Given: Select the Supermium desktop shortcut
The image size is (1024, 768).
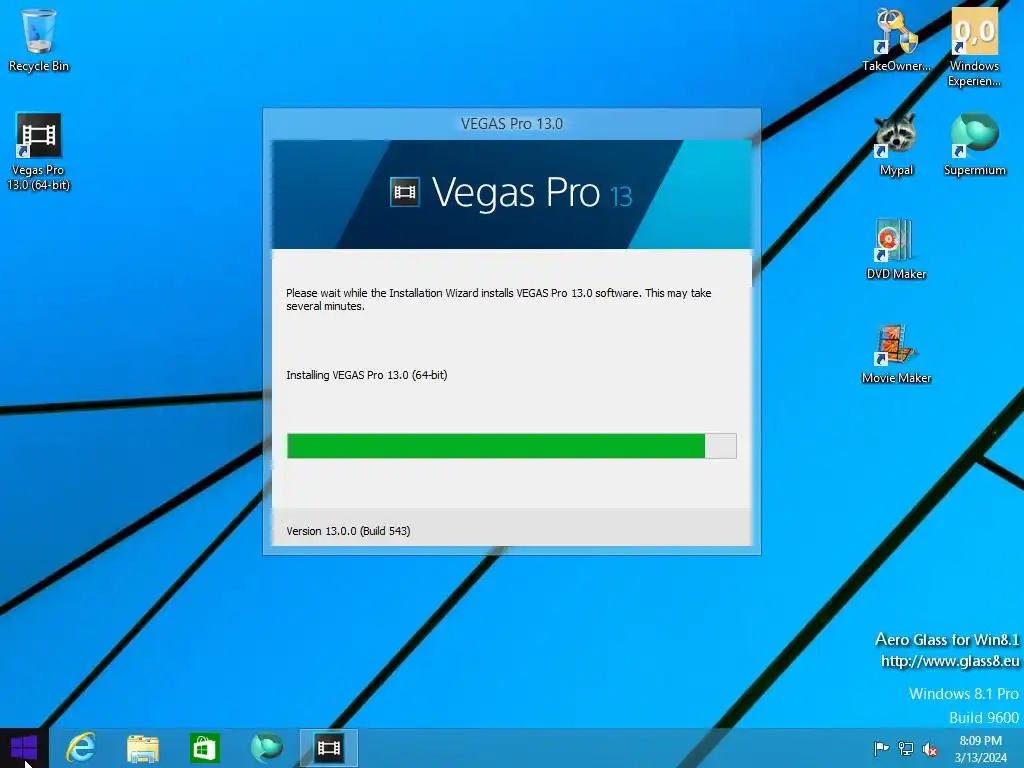Looking at the screenshot, I should point(974,144).
